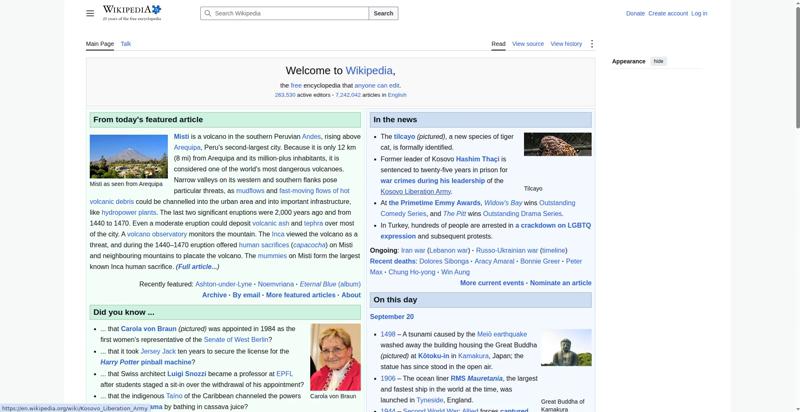Open the View source tab
Viewport: 800px width, 412px height.
(x=528, y=44)
